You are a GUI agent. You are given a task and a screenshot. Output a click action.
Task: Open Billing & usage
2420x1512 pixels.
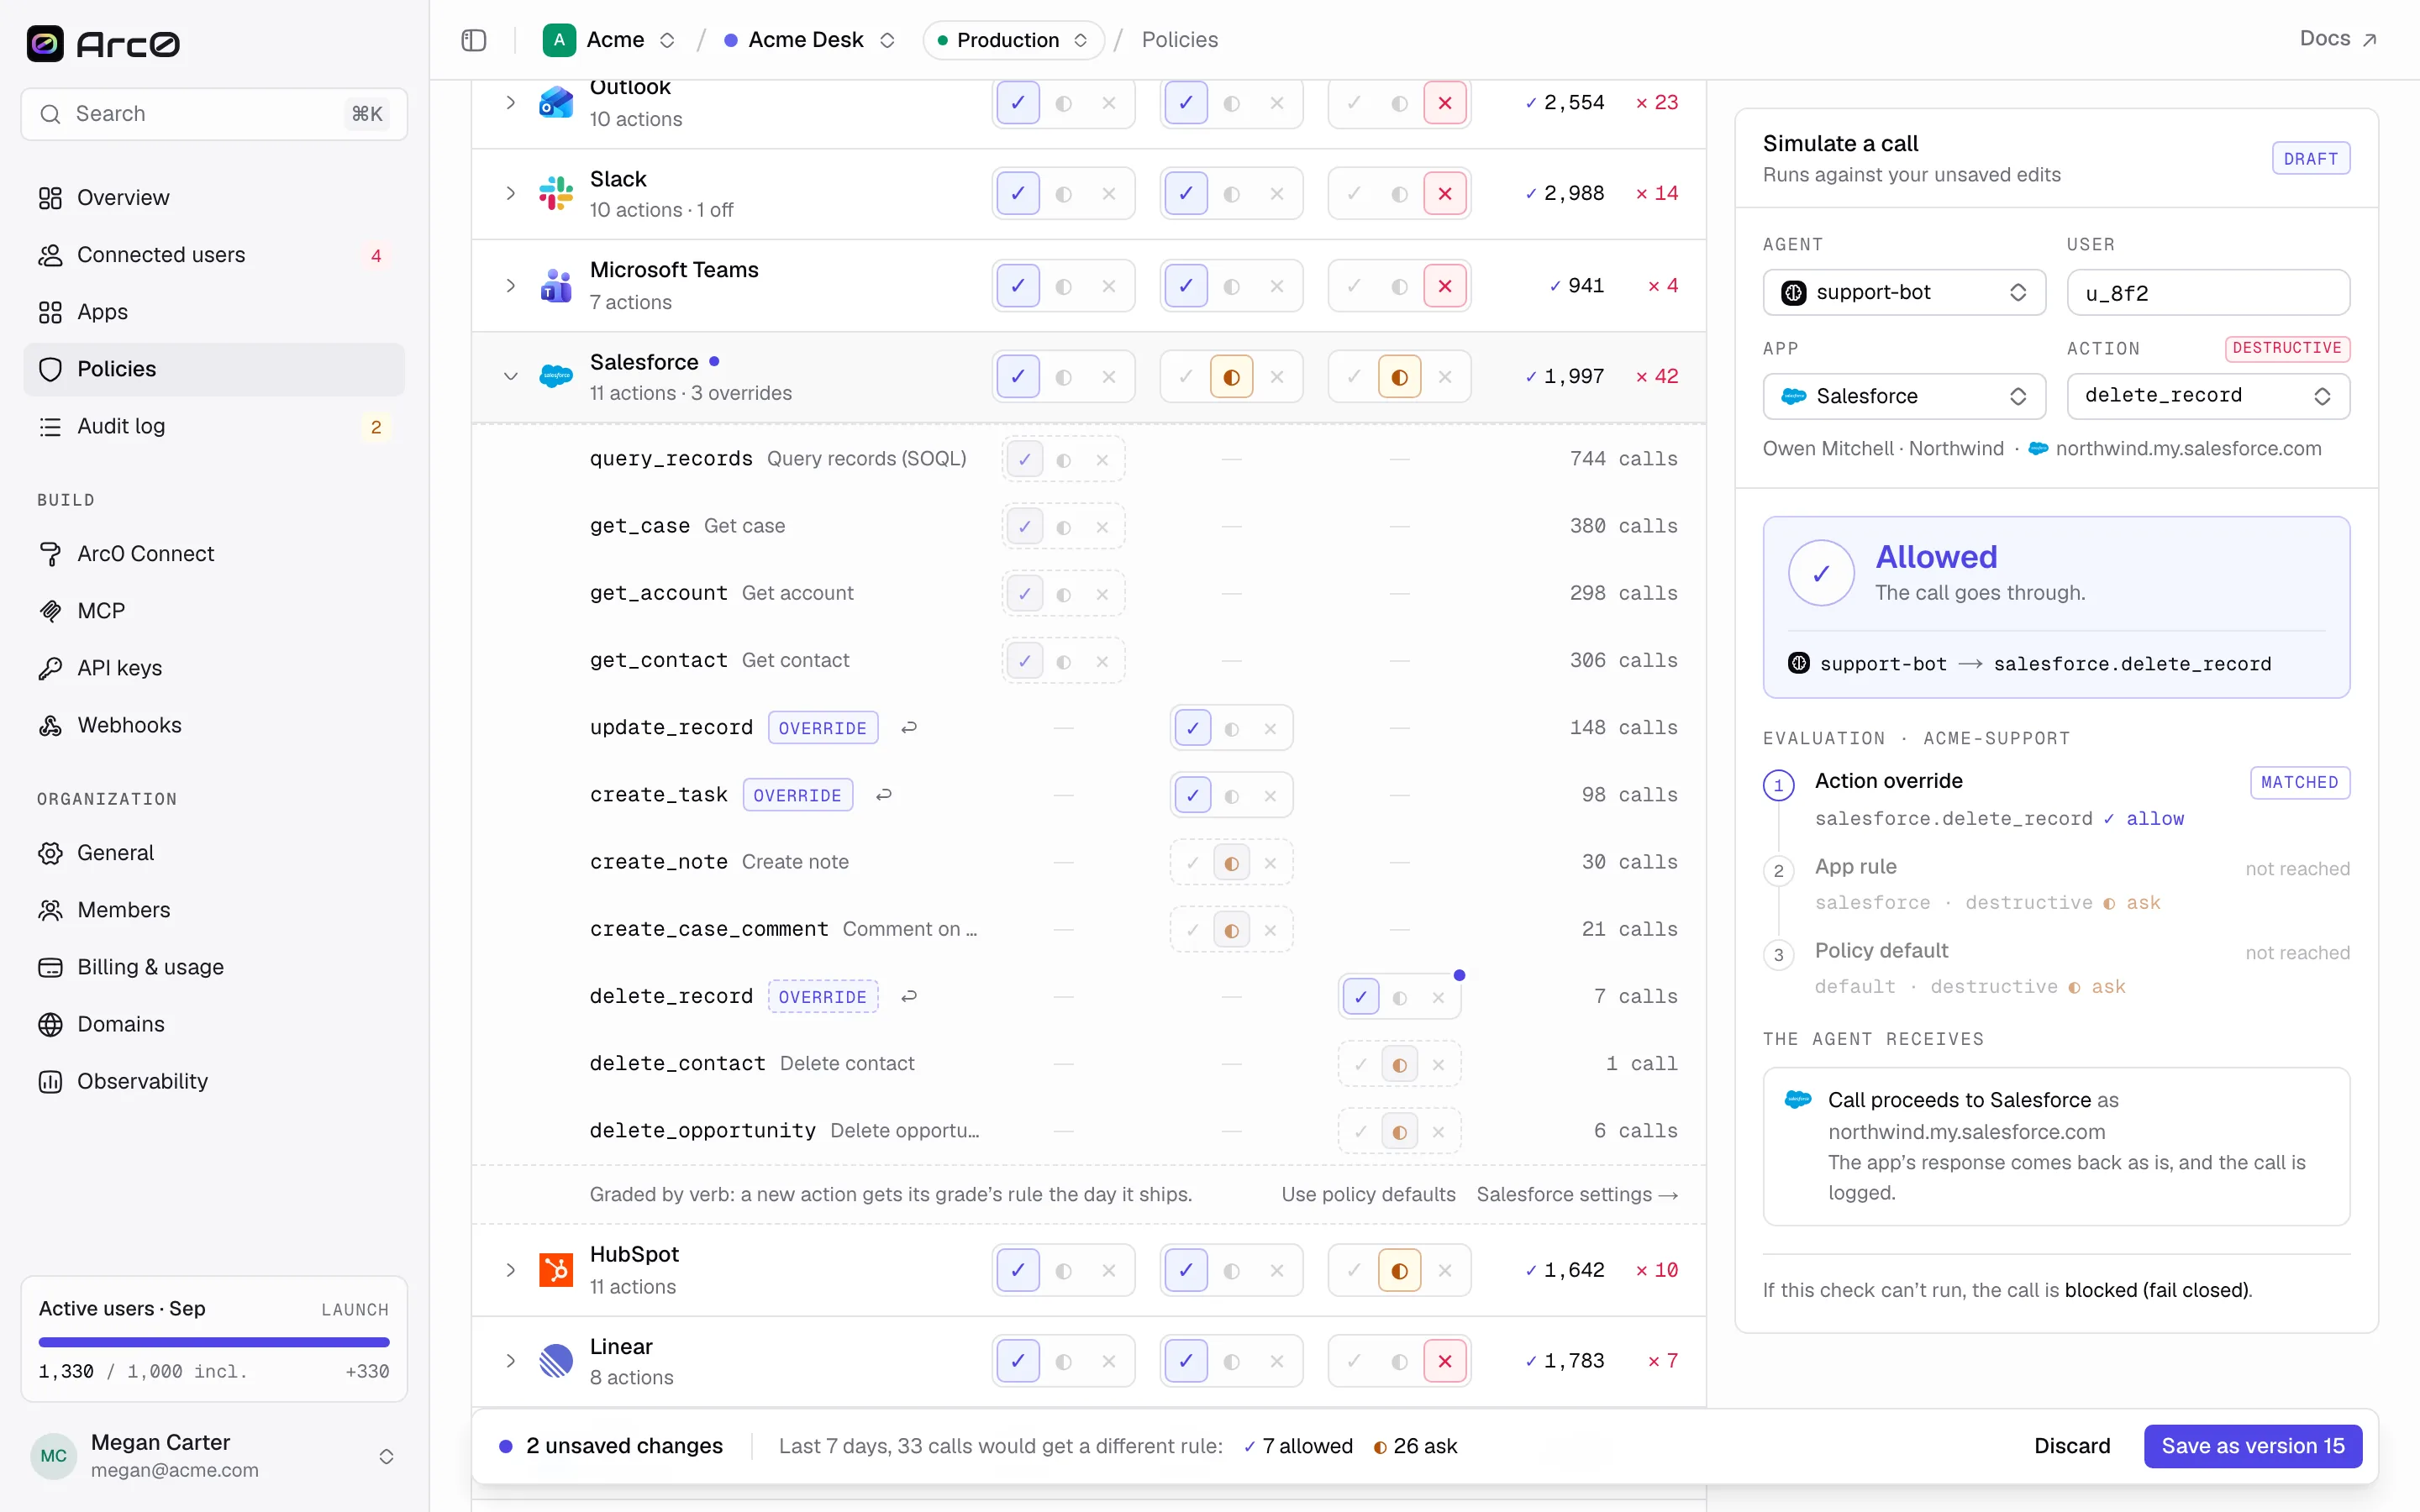214,967
